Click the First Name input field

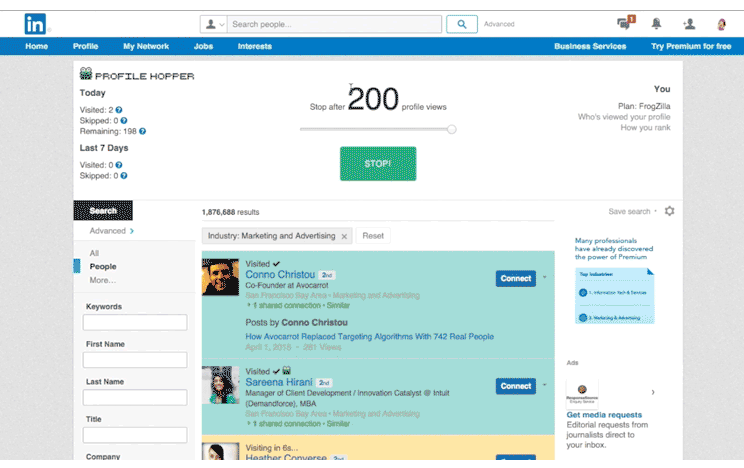135,360
